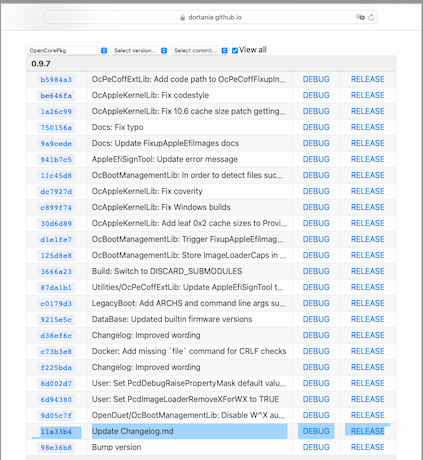Download DEBUG build for Fix codestyle row

click(316, 95)
